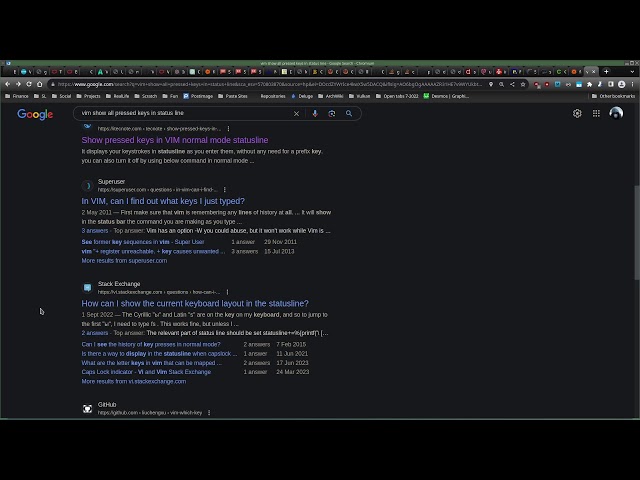Viewport: 640px width, 480px height.
Task: Open the Deluge bookmark
Action: coord(302,96)
